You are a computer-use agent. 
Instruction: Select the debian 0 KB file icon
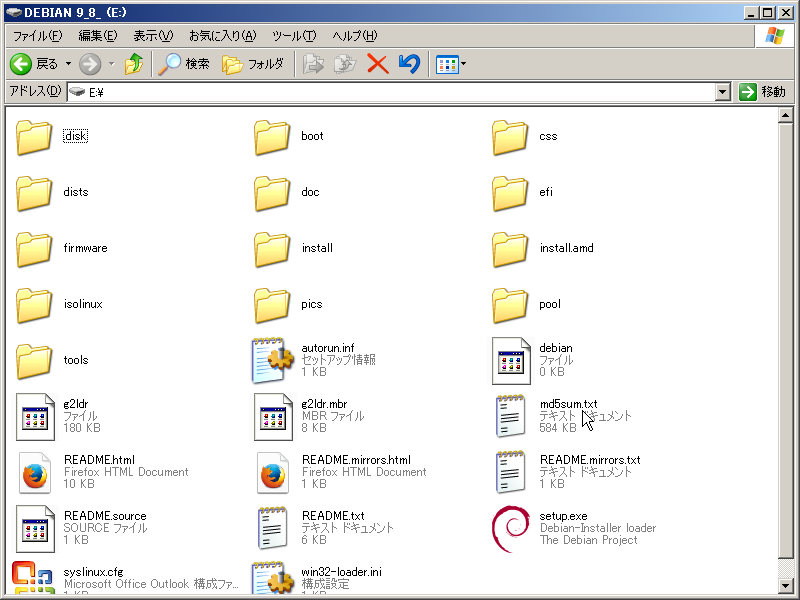click(x=511, y=361)
